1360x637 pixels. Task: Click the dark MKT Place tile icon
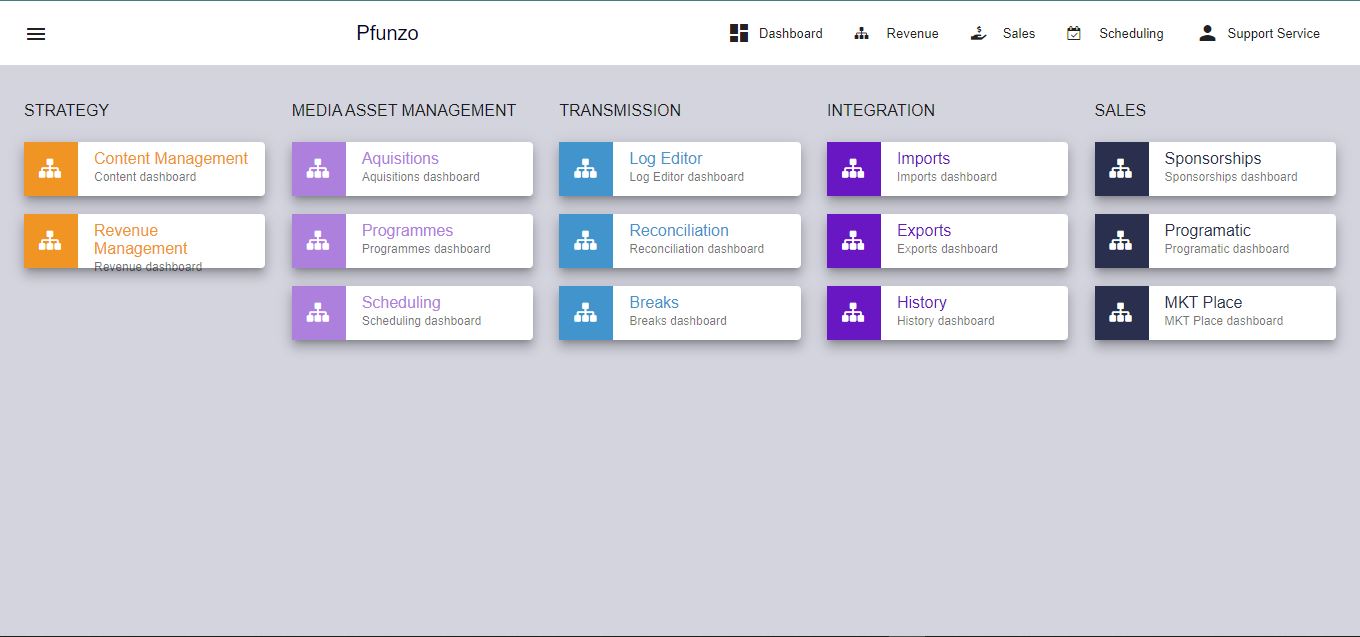[x=1121, y=313]
